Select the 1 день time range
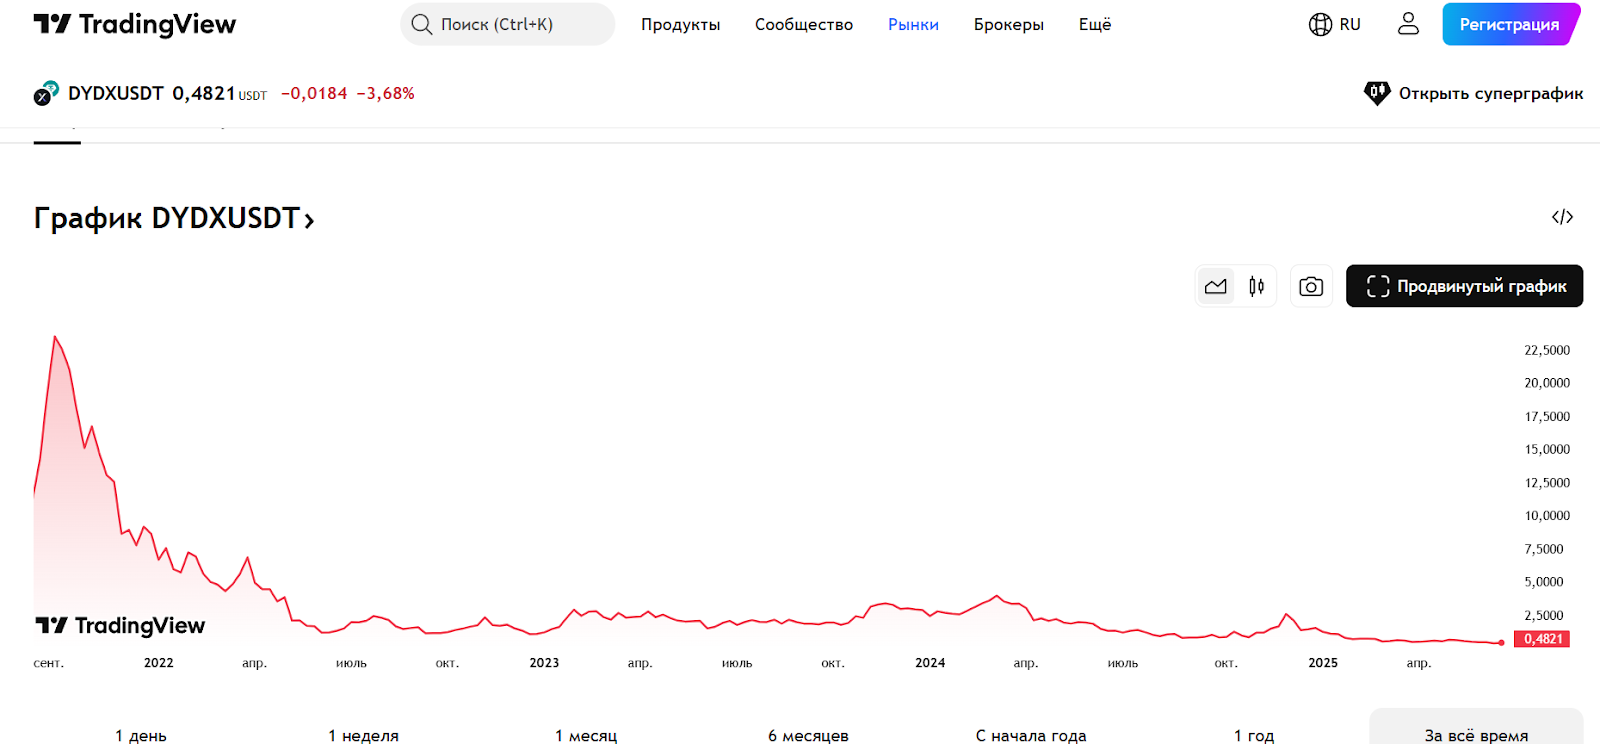The image size is (1600, 744). [x=141, y=735]
